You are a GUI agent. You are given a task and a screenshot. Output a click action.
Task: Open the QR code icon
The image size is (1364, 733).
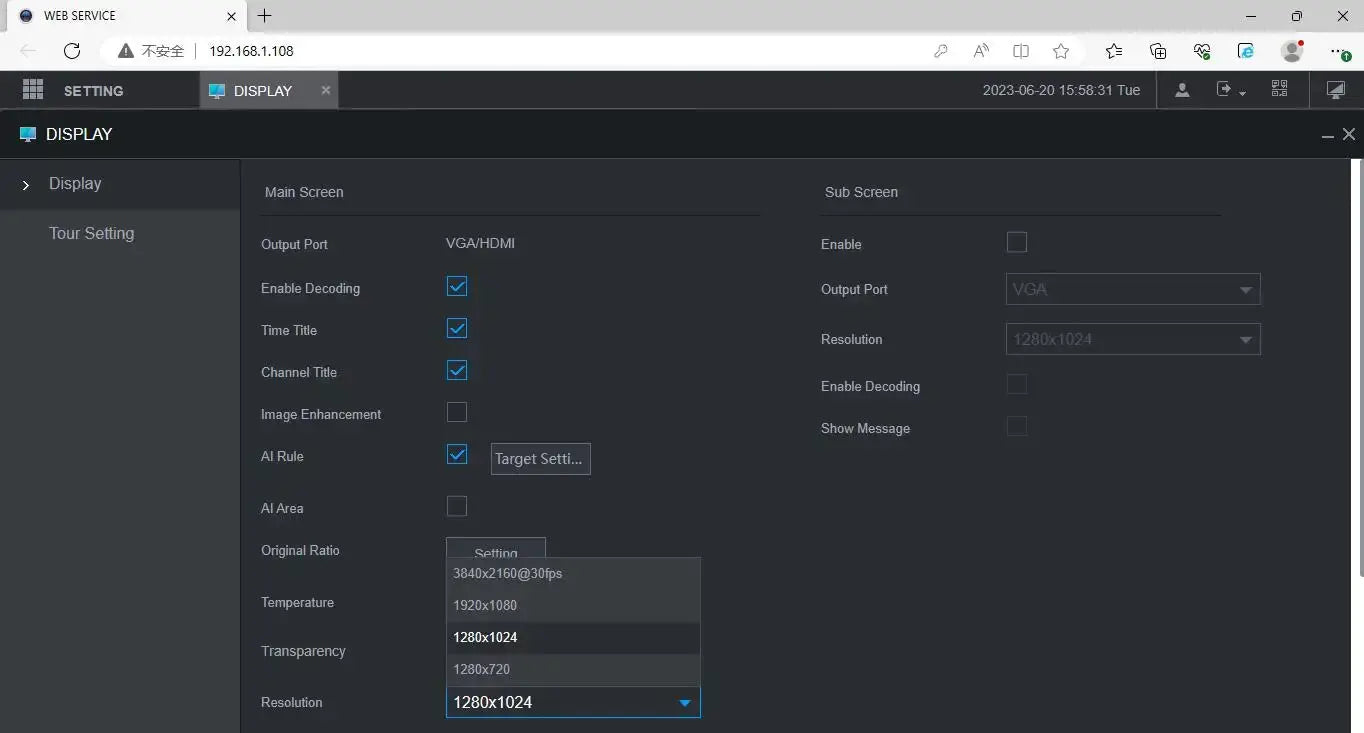1279,90
